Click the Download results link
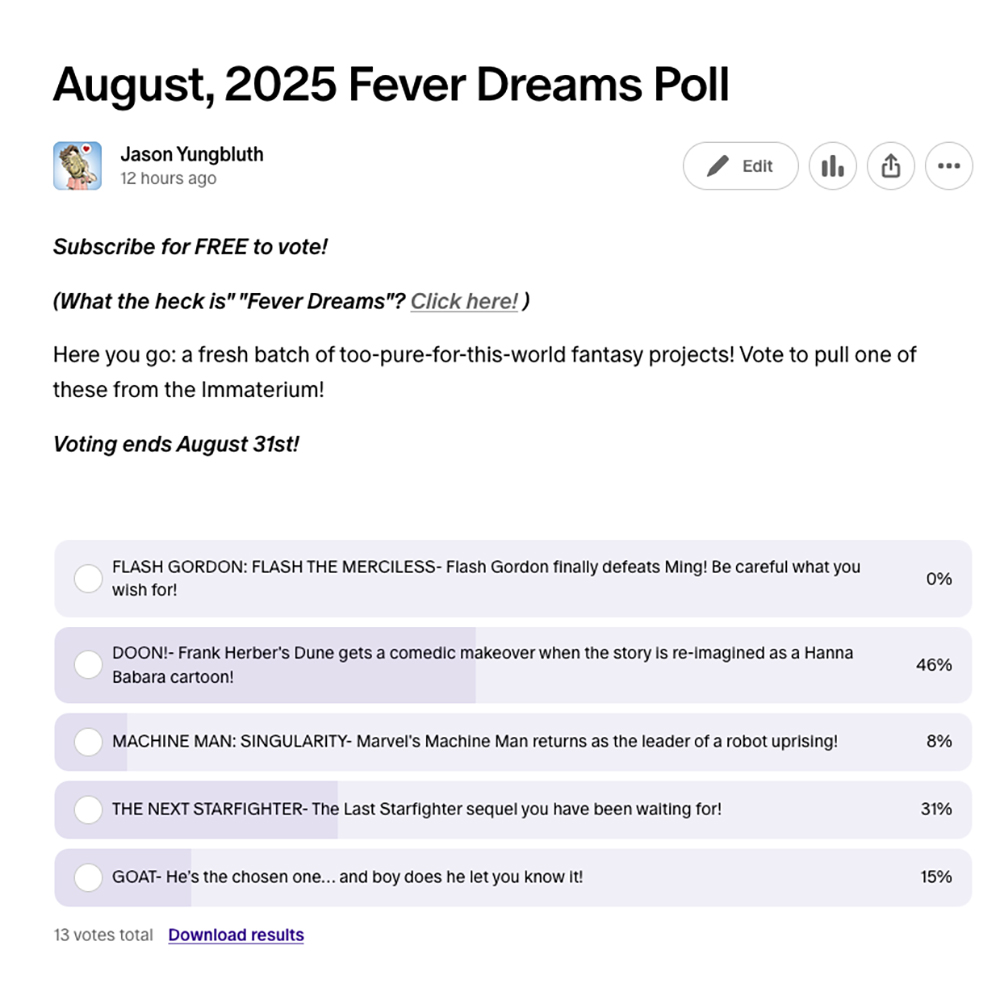 coord(236,935)
